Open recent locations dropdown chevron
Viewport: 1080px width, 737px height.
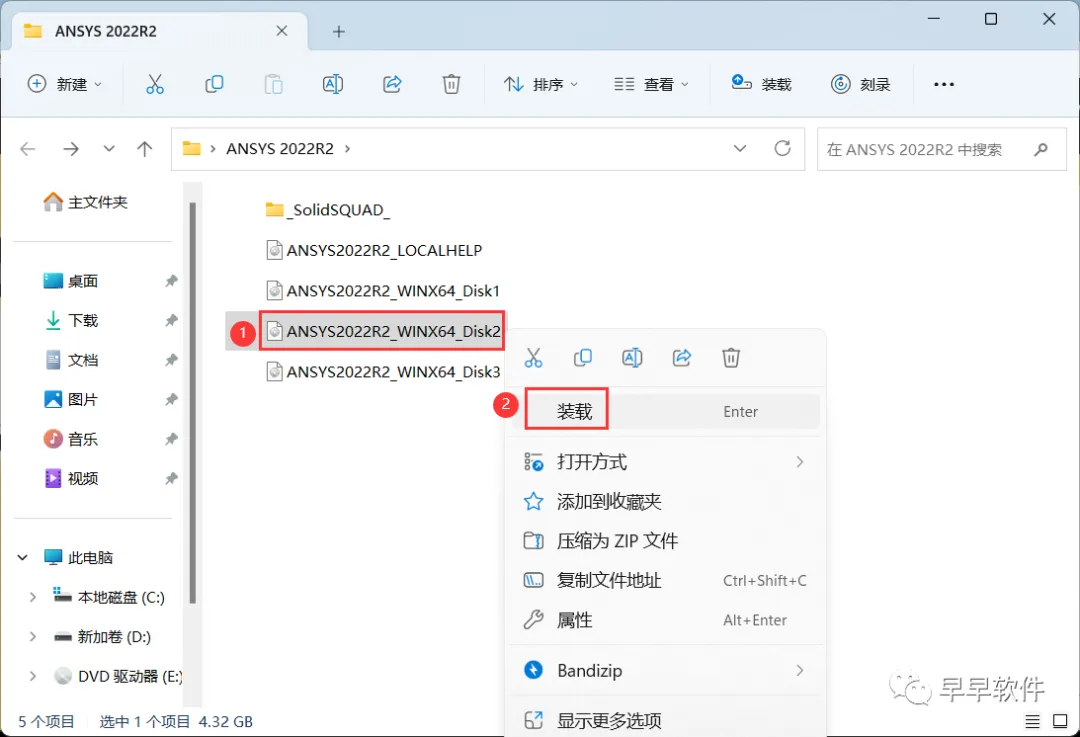point(109,149)
